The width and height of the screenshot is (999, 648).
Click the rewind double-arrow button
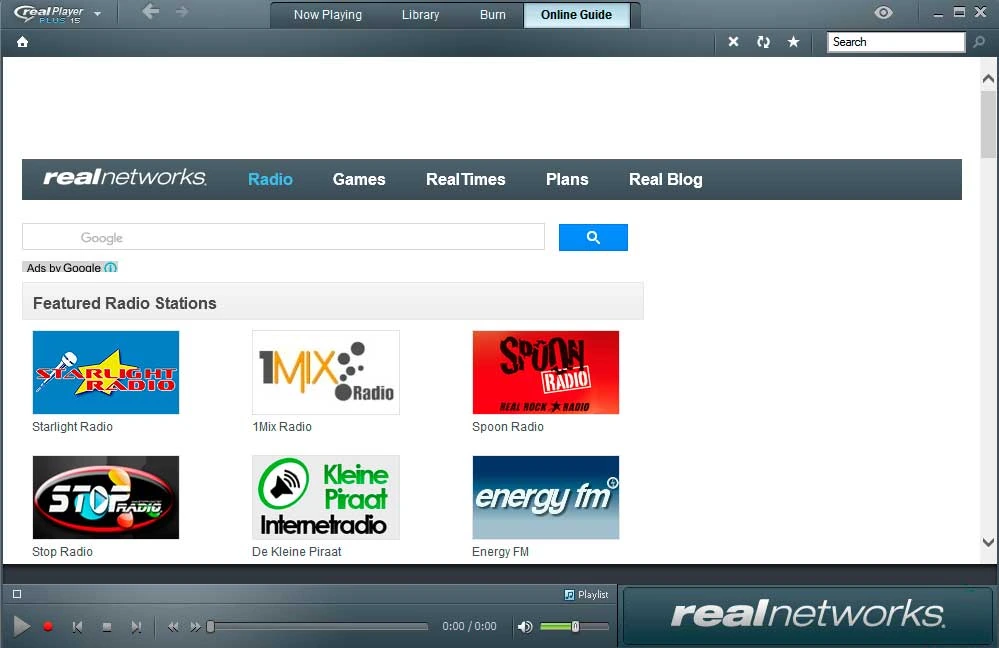[x=173, y=627]
